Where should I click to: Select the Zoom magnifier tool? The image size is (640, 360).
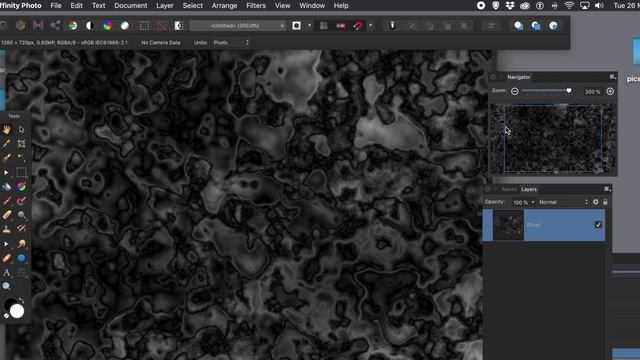tap(7, 286)
